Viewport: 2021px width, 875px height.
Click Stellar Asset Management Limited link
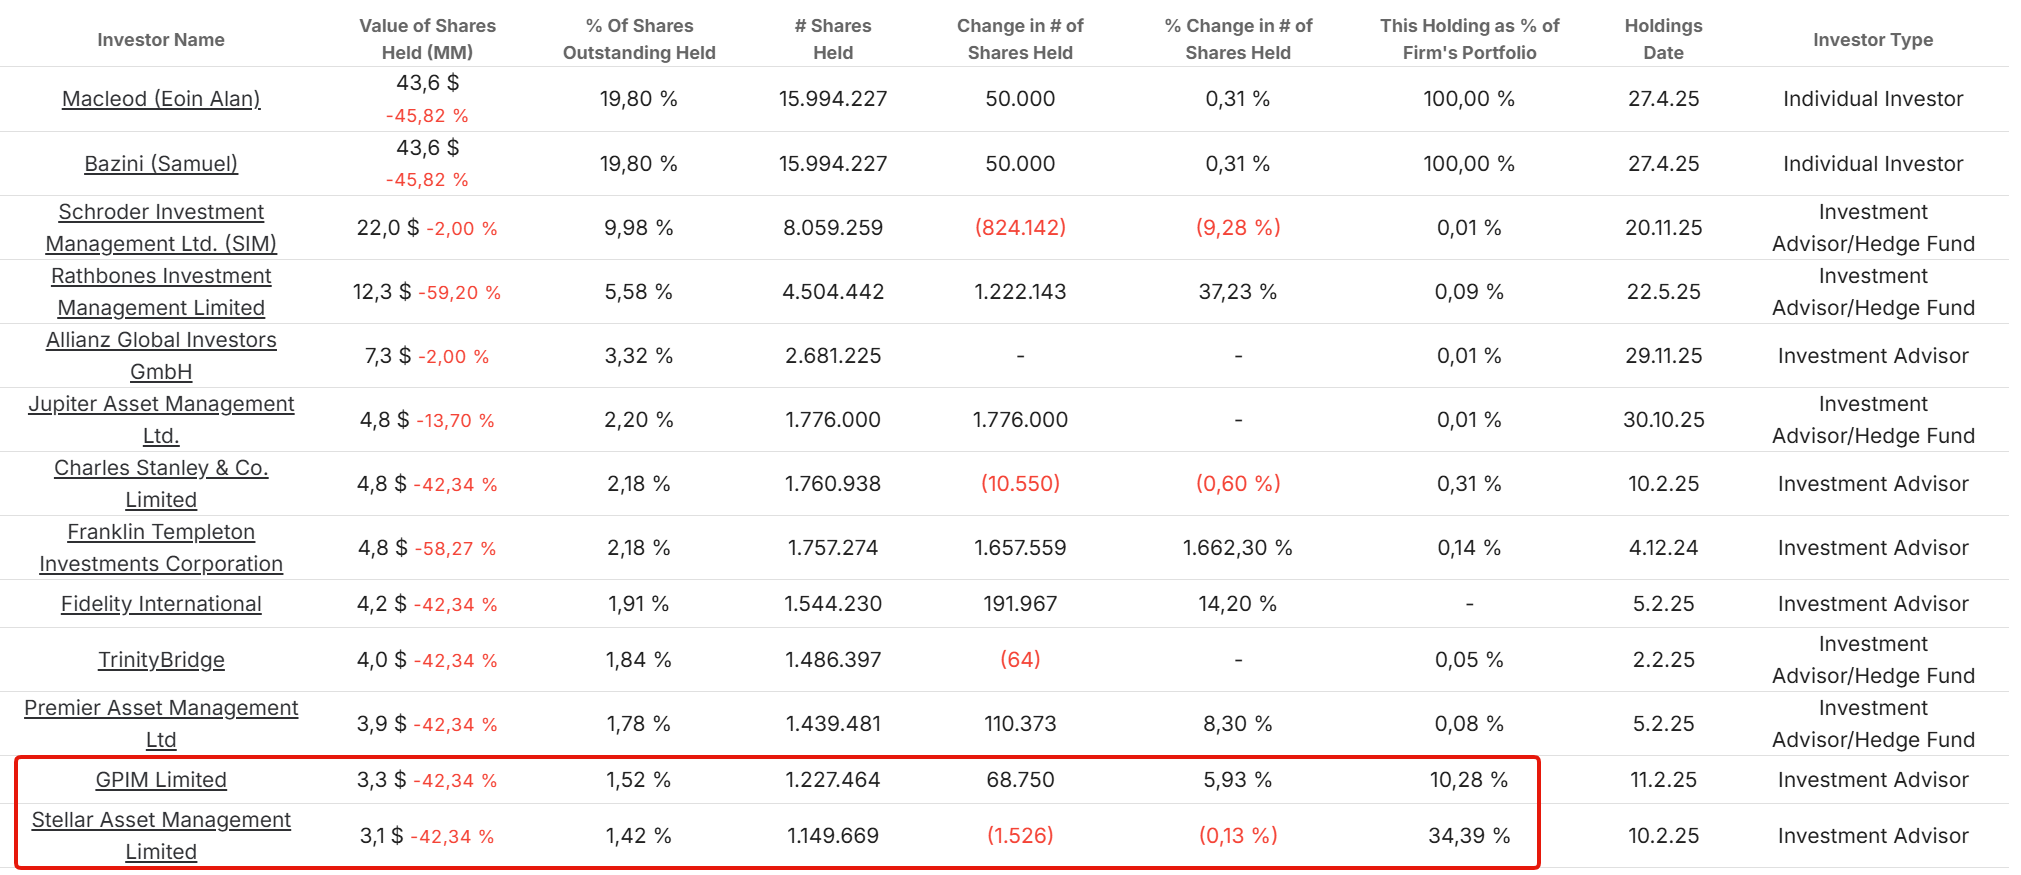(x=161, y=836)
